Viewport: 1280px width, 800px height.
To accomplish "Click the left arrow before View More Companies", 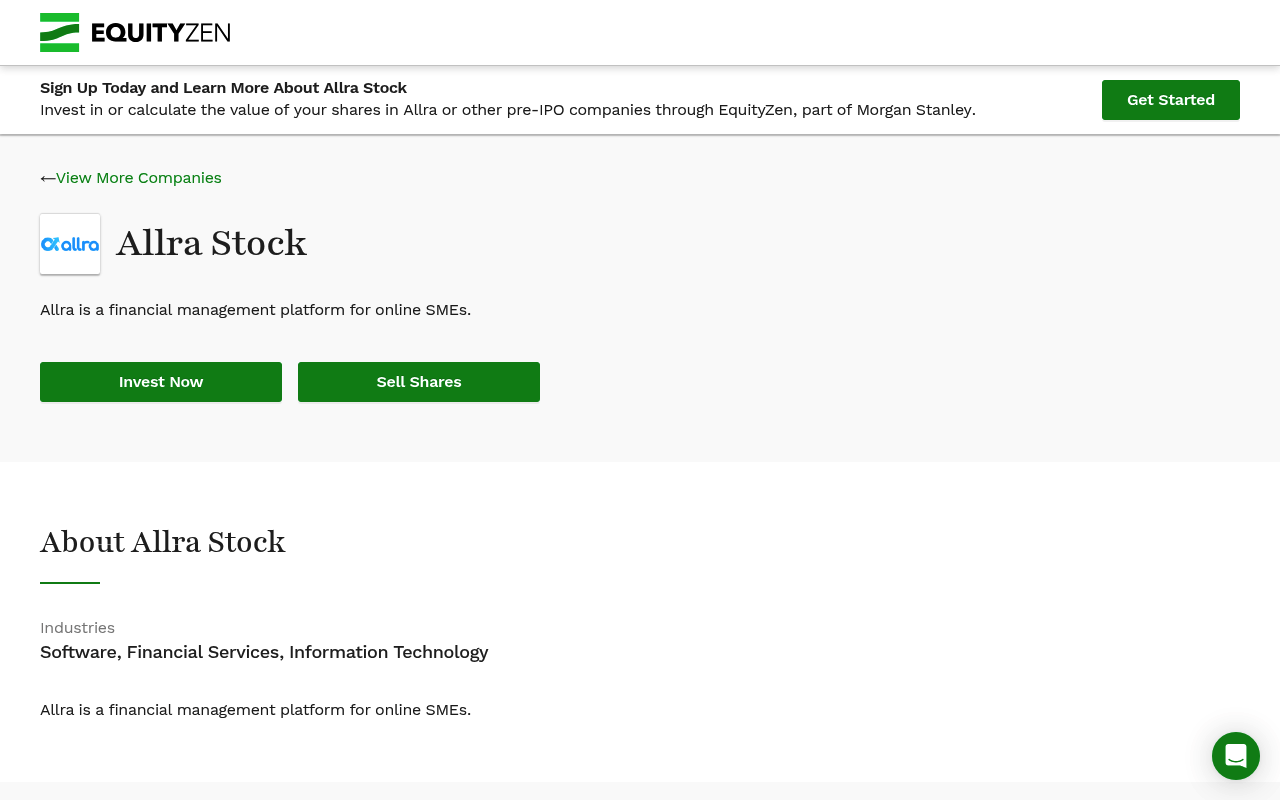I will click(47, 178).
